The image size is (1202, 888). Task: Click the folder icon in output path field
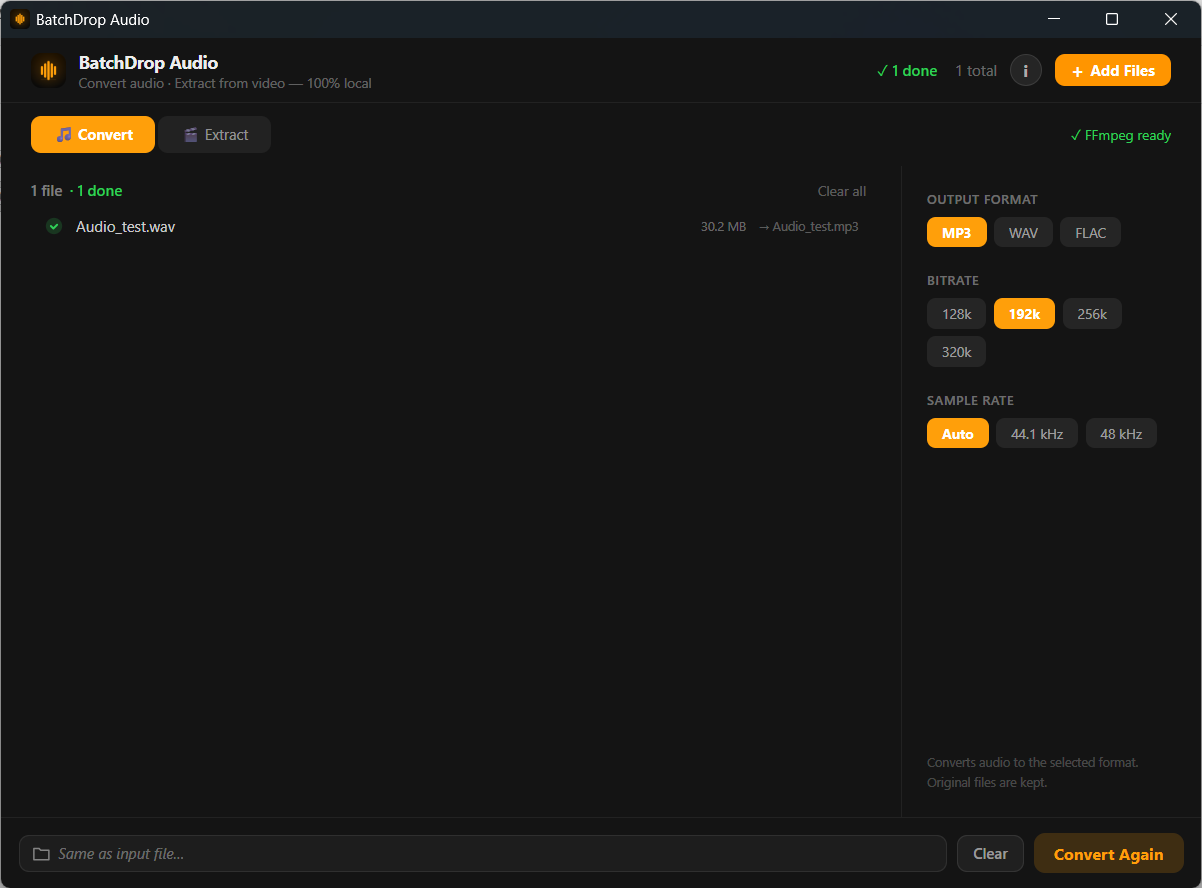tap(41, 854)
